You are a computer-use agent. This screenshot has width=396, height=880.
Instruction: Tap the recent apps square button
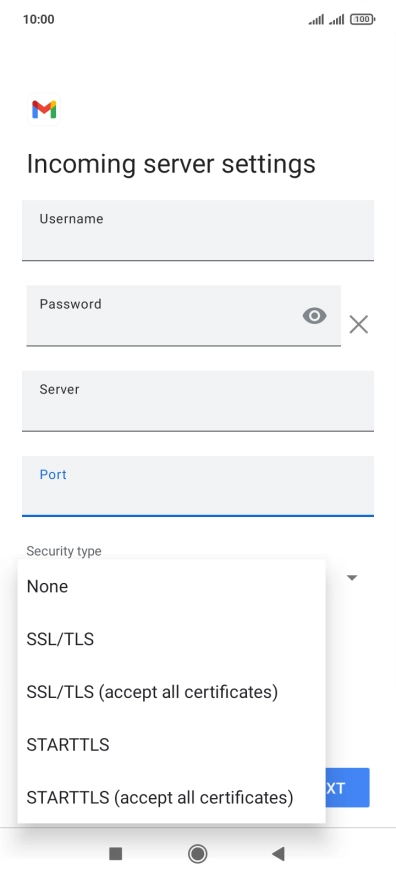[x=116, y=854]
